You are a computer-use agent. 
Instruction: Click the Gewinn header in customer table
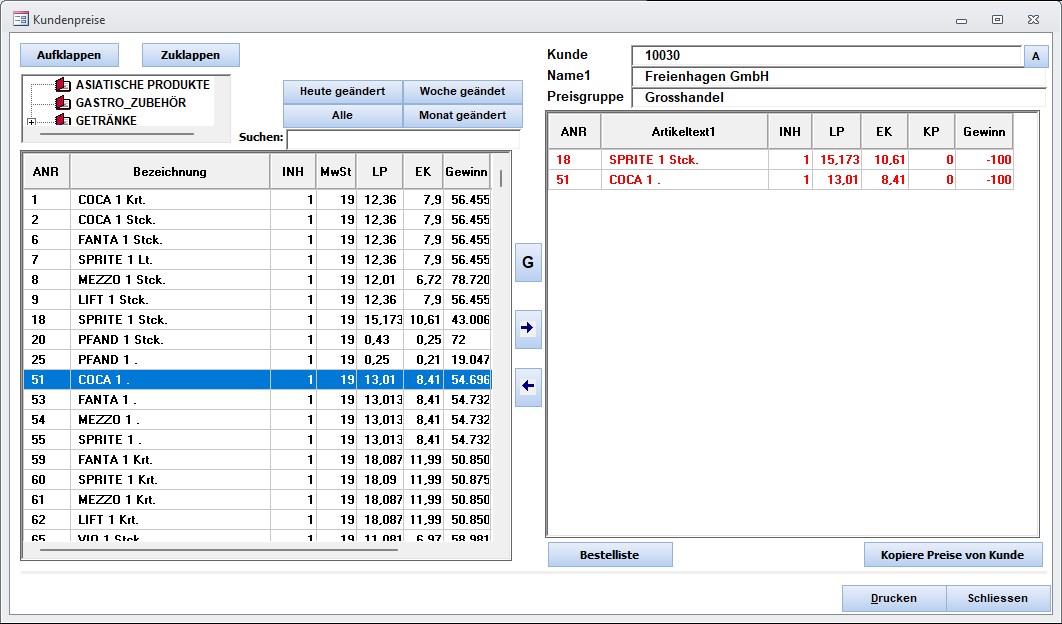tap(983, 131)
